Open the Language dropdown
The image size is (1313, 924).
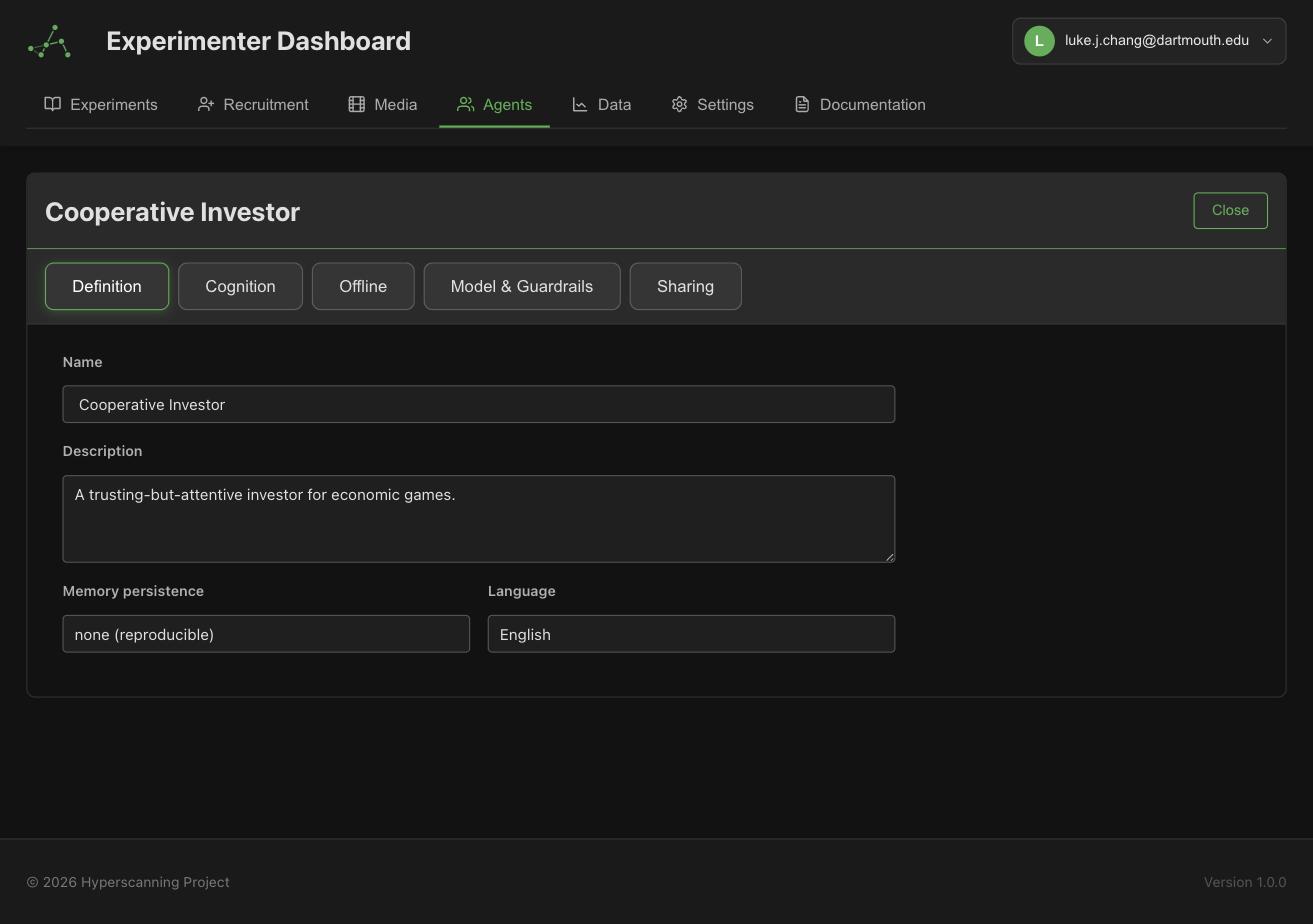[x=691, y=634]
